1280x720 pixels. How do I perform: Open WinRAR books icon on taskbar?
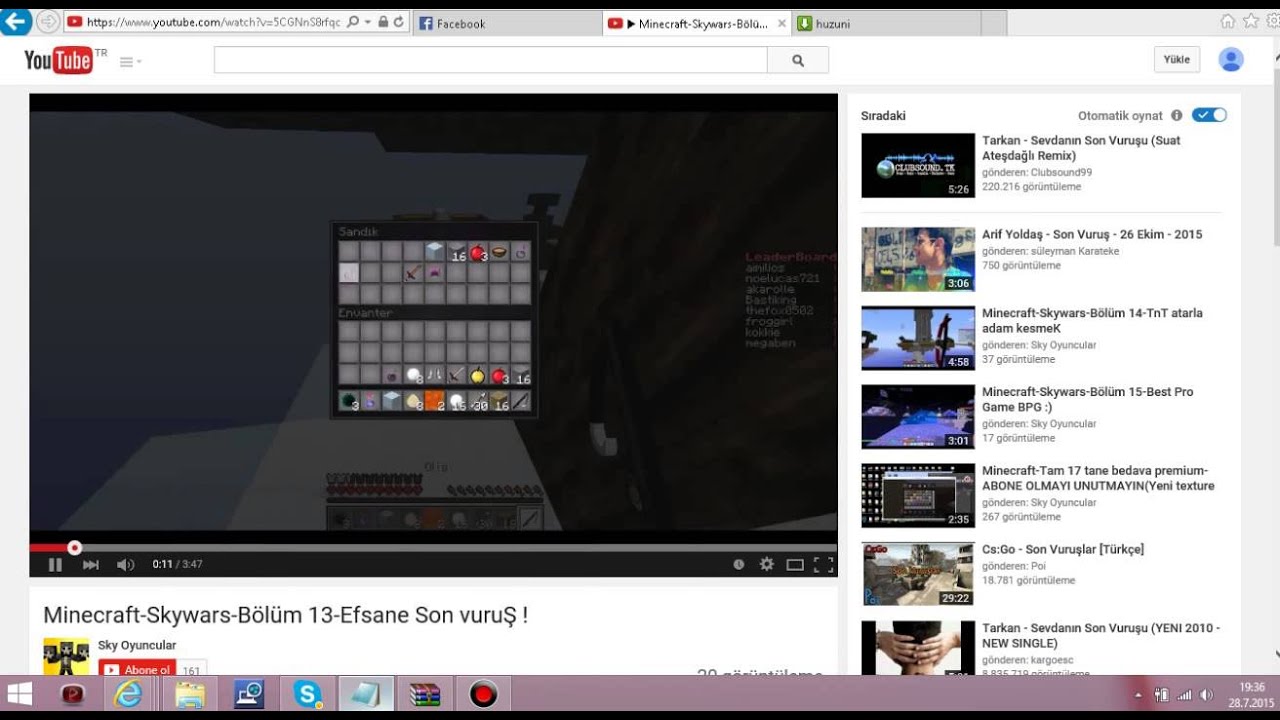pyautogui.click(x=425, y=694)
